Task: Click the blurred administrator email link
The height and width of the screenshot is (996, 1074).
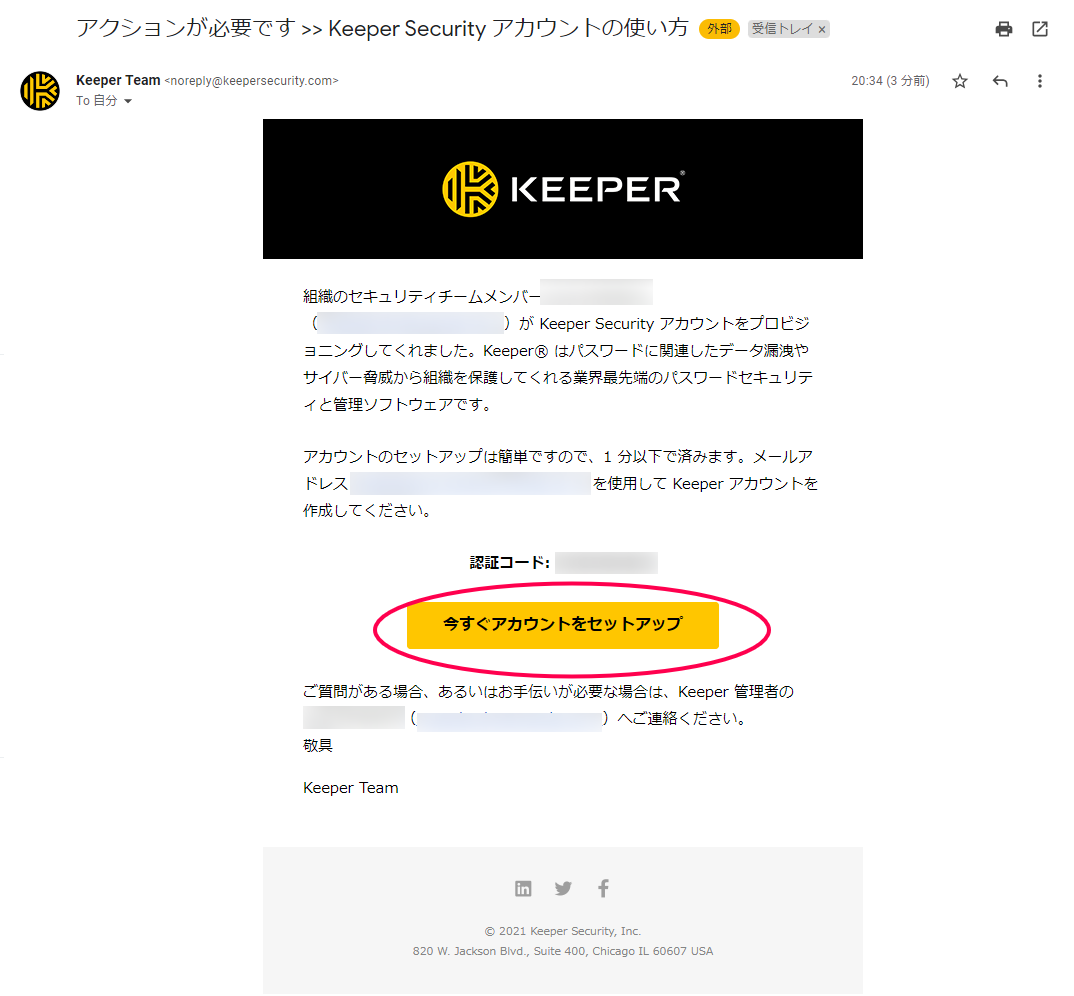Action: [x=510, y=719]
